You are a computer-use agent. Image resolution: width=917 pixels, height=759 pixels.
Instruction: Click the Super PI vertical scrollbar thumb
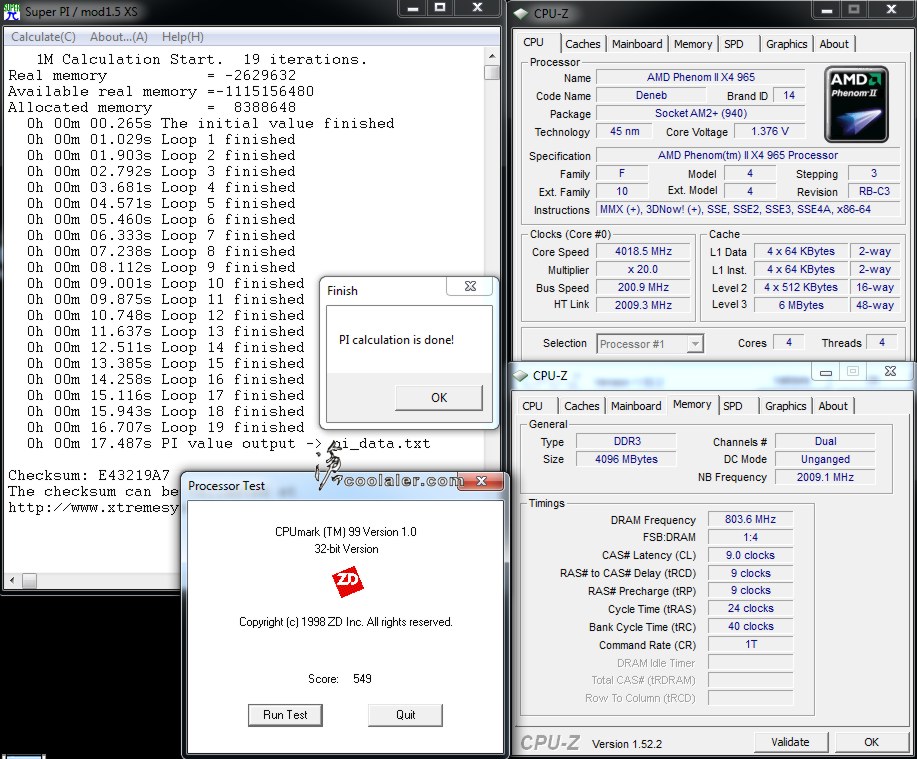click(492, 72)
